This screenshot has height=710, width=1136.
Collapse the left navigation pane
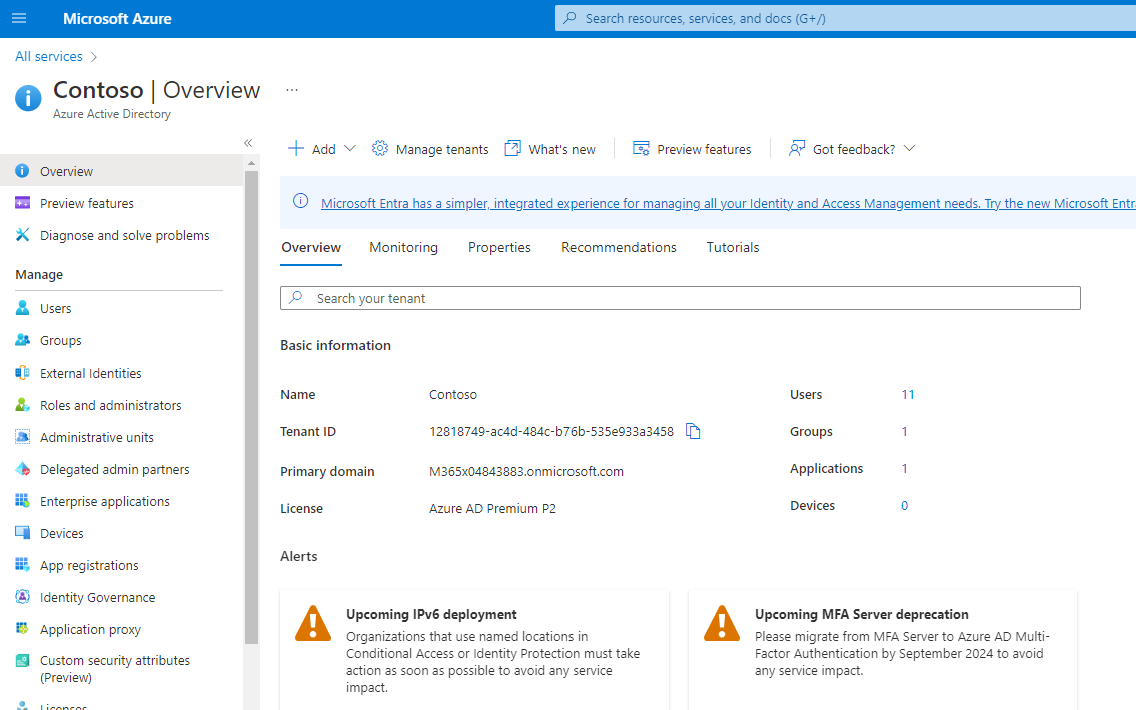pos(248,143)
